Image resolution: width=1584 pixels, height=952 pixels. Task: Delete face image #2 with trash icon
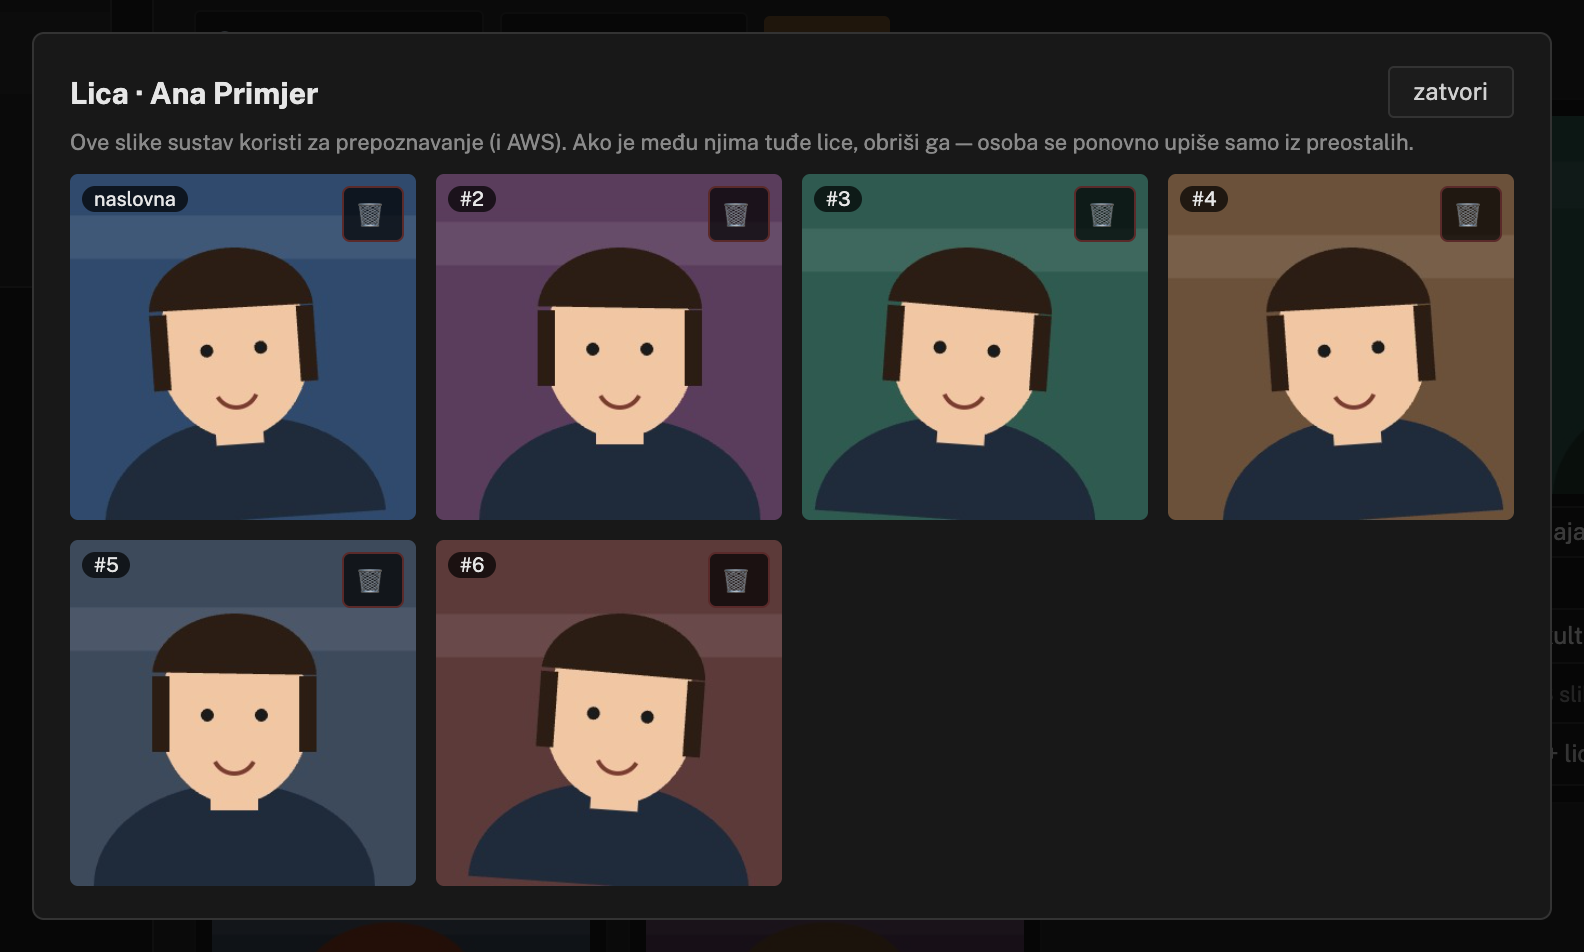tap(739, 214)
